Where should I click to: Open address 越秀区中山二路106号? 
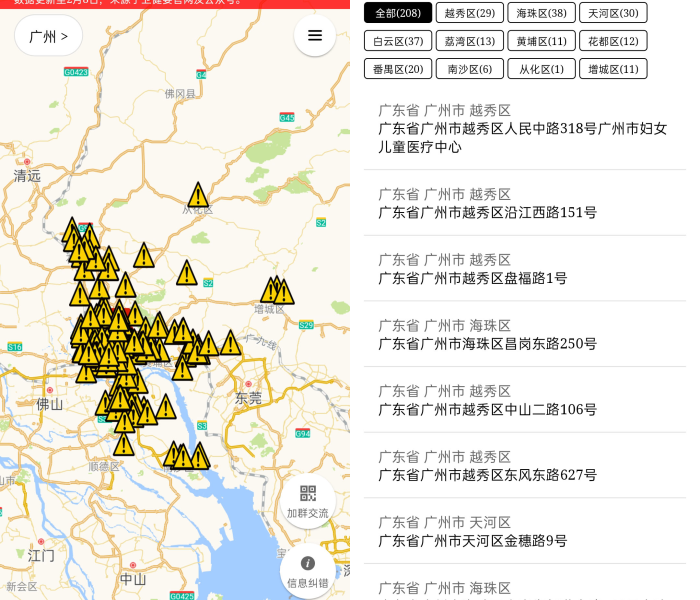coord(525,400)
